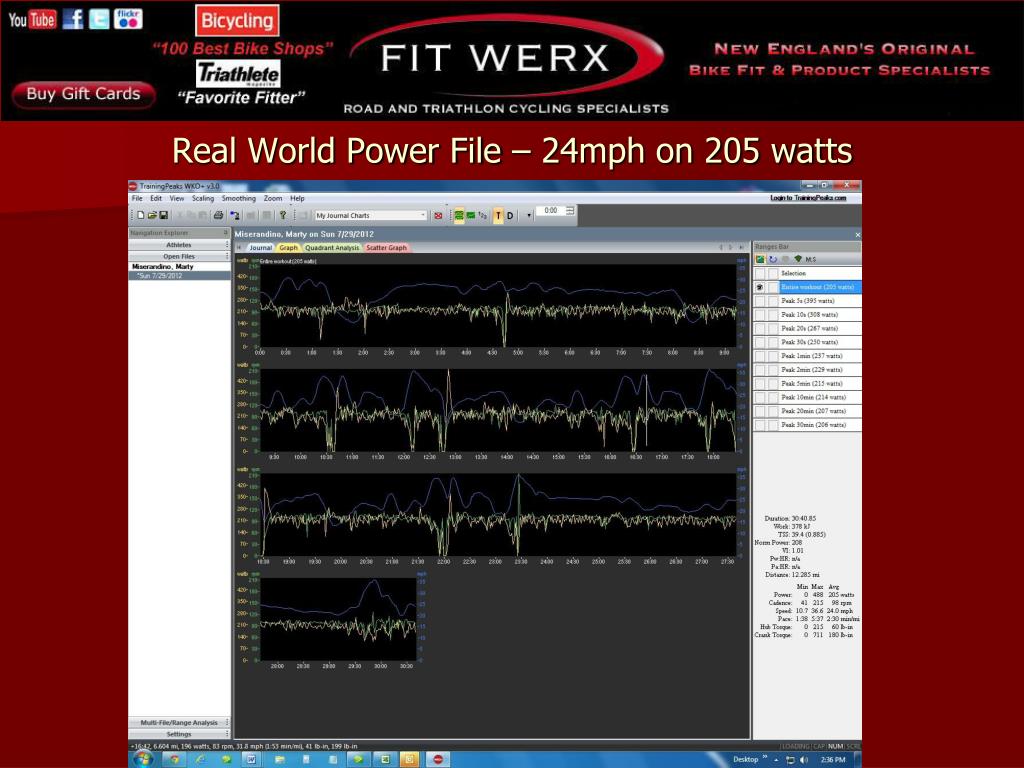Click the Buy Gift Cards button

pos(83,95)
